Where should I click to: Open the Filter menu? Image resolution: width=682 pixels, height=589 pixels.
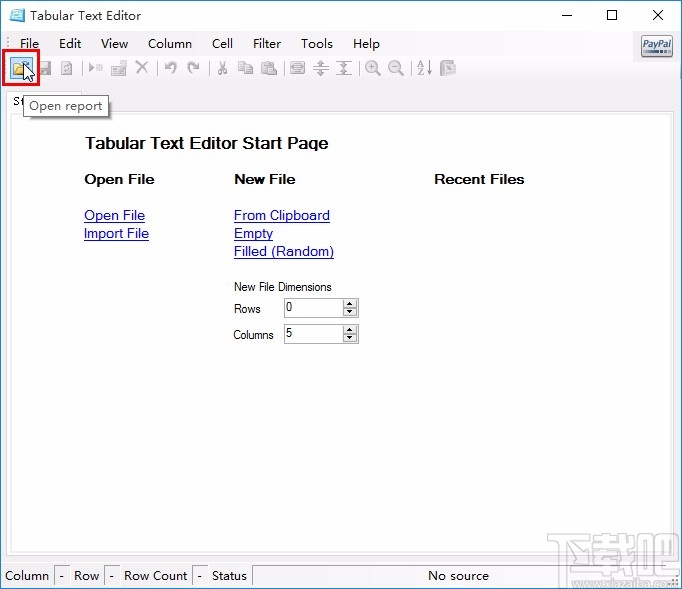tap(267, 44)
